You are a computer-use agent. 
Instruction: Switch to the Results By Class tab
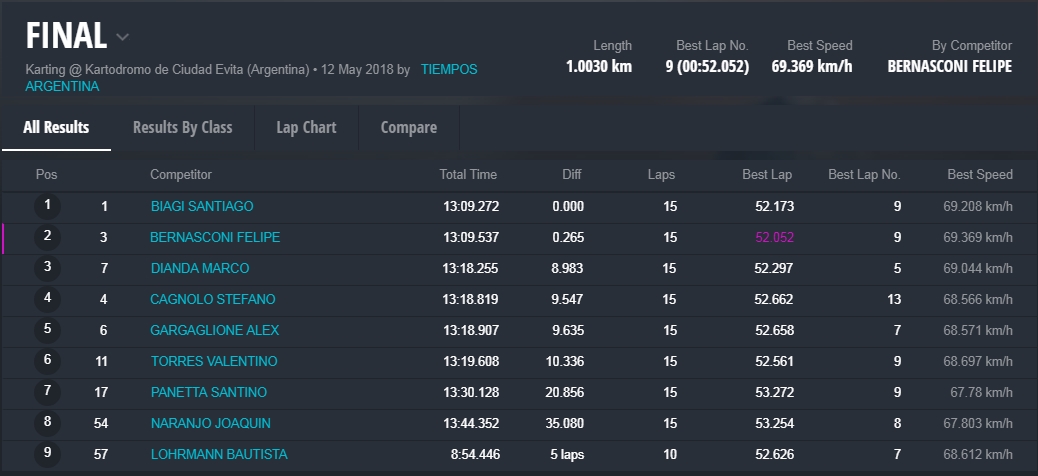[x=182, y=128]
